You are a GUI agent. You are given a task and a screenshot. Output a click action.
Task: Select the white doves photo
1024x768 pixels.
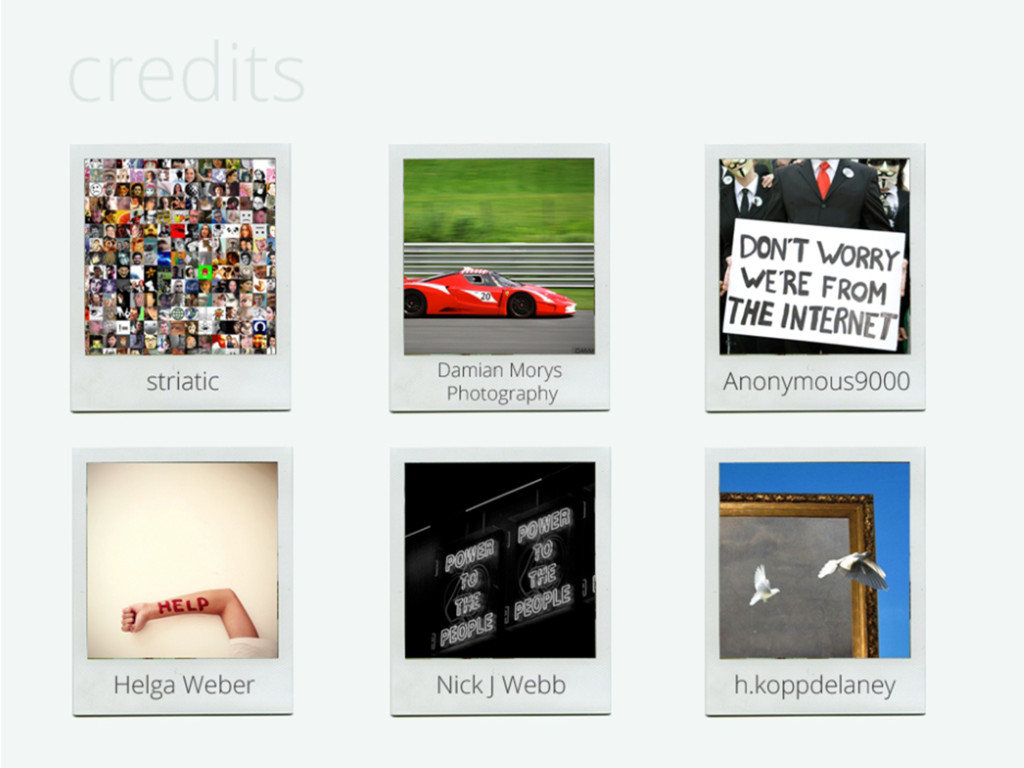point(815,560)
